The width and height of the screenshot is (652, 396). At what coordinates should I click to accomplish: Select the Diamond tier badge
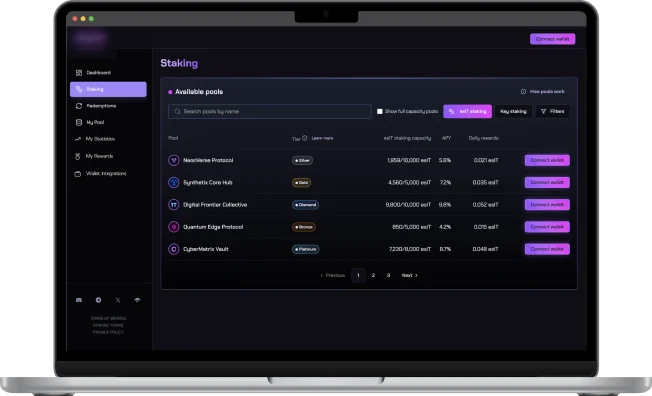(x=305, y=205)
